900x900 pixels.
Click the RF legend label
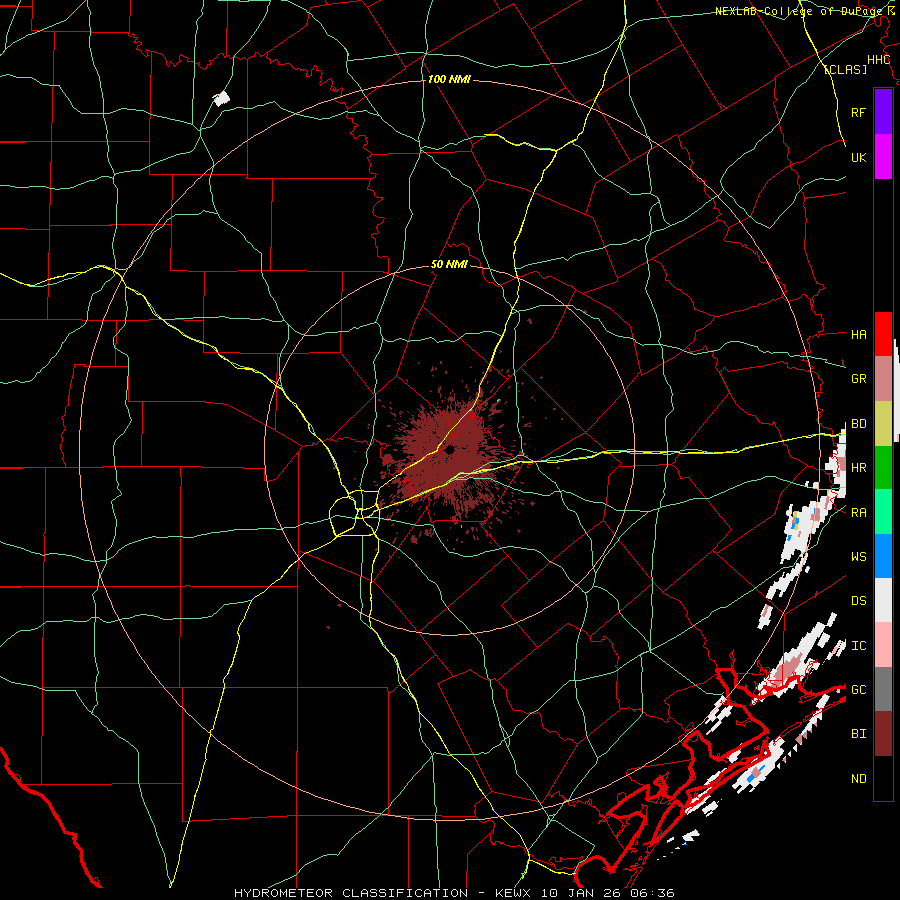(x=859, y=112)
